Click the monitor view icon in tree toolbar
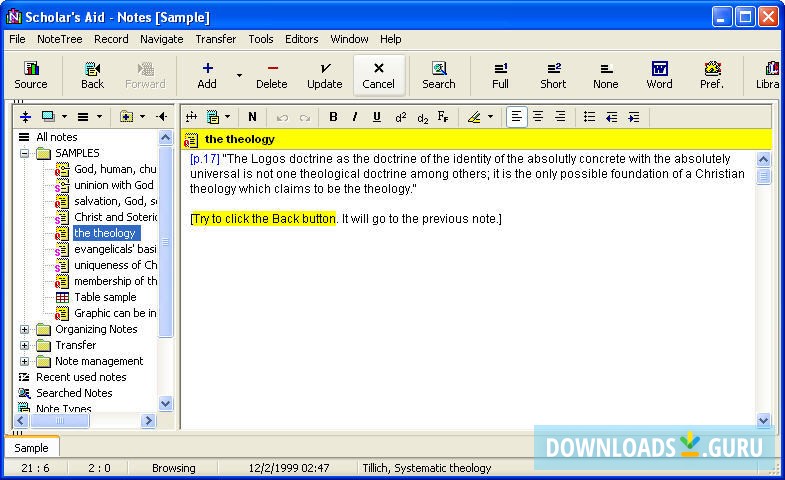 tap(49, 117)
